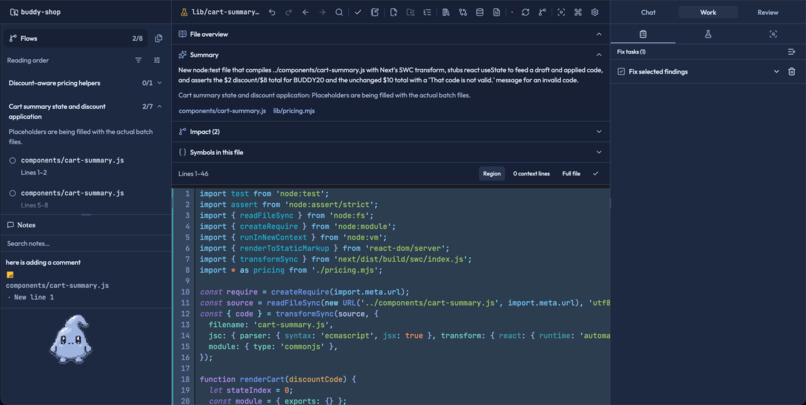Collapse the Summary section

tap(599, 54)
